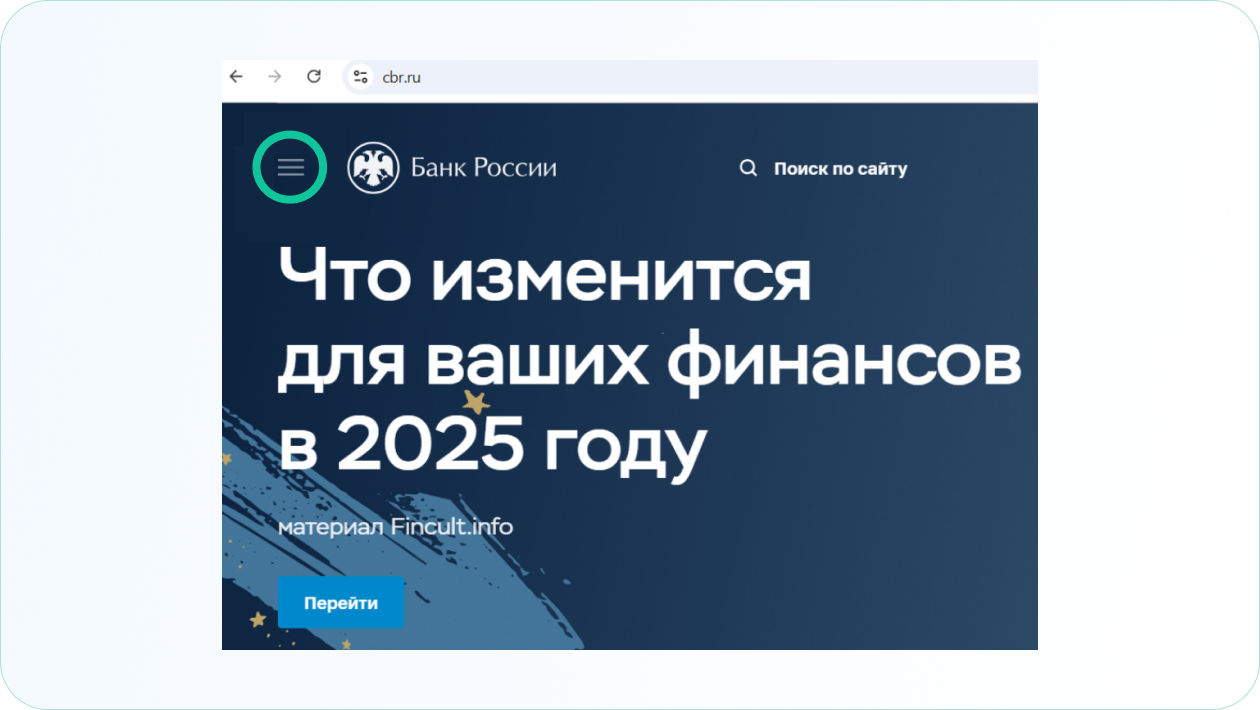Open the hamburger menu
Image resolution: width=1260 pixels, height=710 pixels.
tap(291, 168)
